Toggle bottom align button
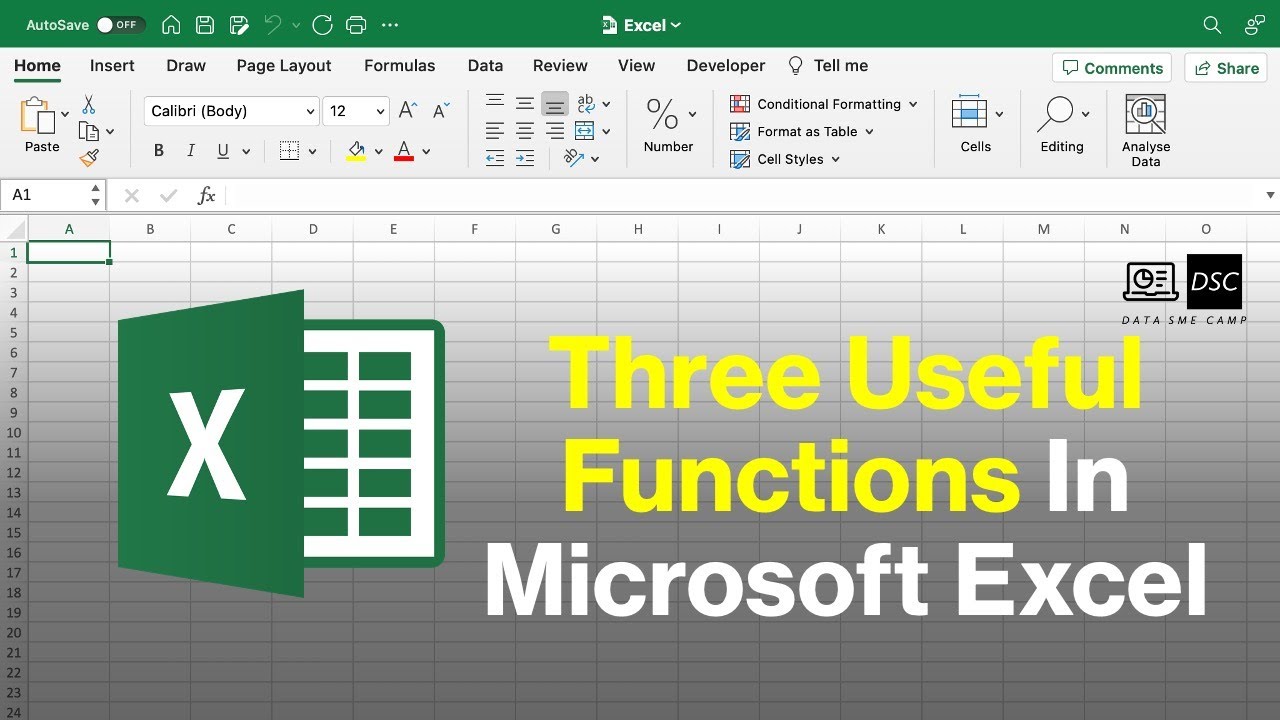The image size is (1280, 720). pos(555,103)
